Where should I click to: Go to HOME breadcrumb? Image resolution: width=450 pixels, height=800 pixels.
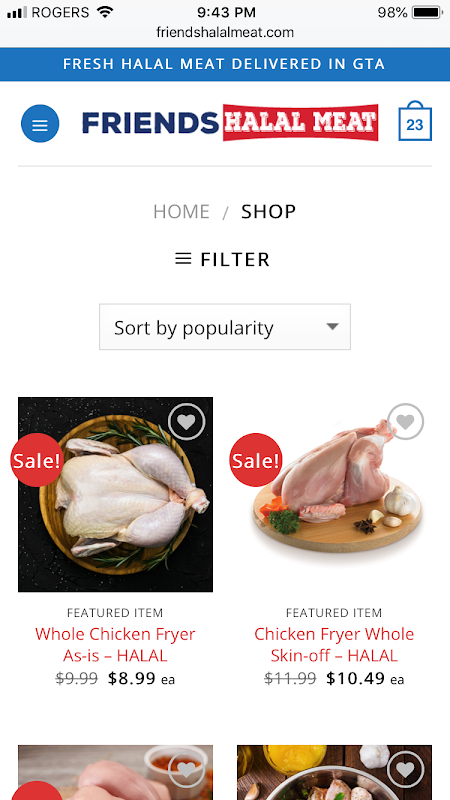point(181,211)
